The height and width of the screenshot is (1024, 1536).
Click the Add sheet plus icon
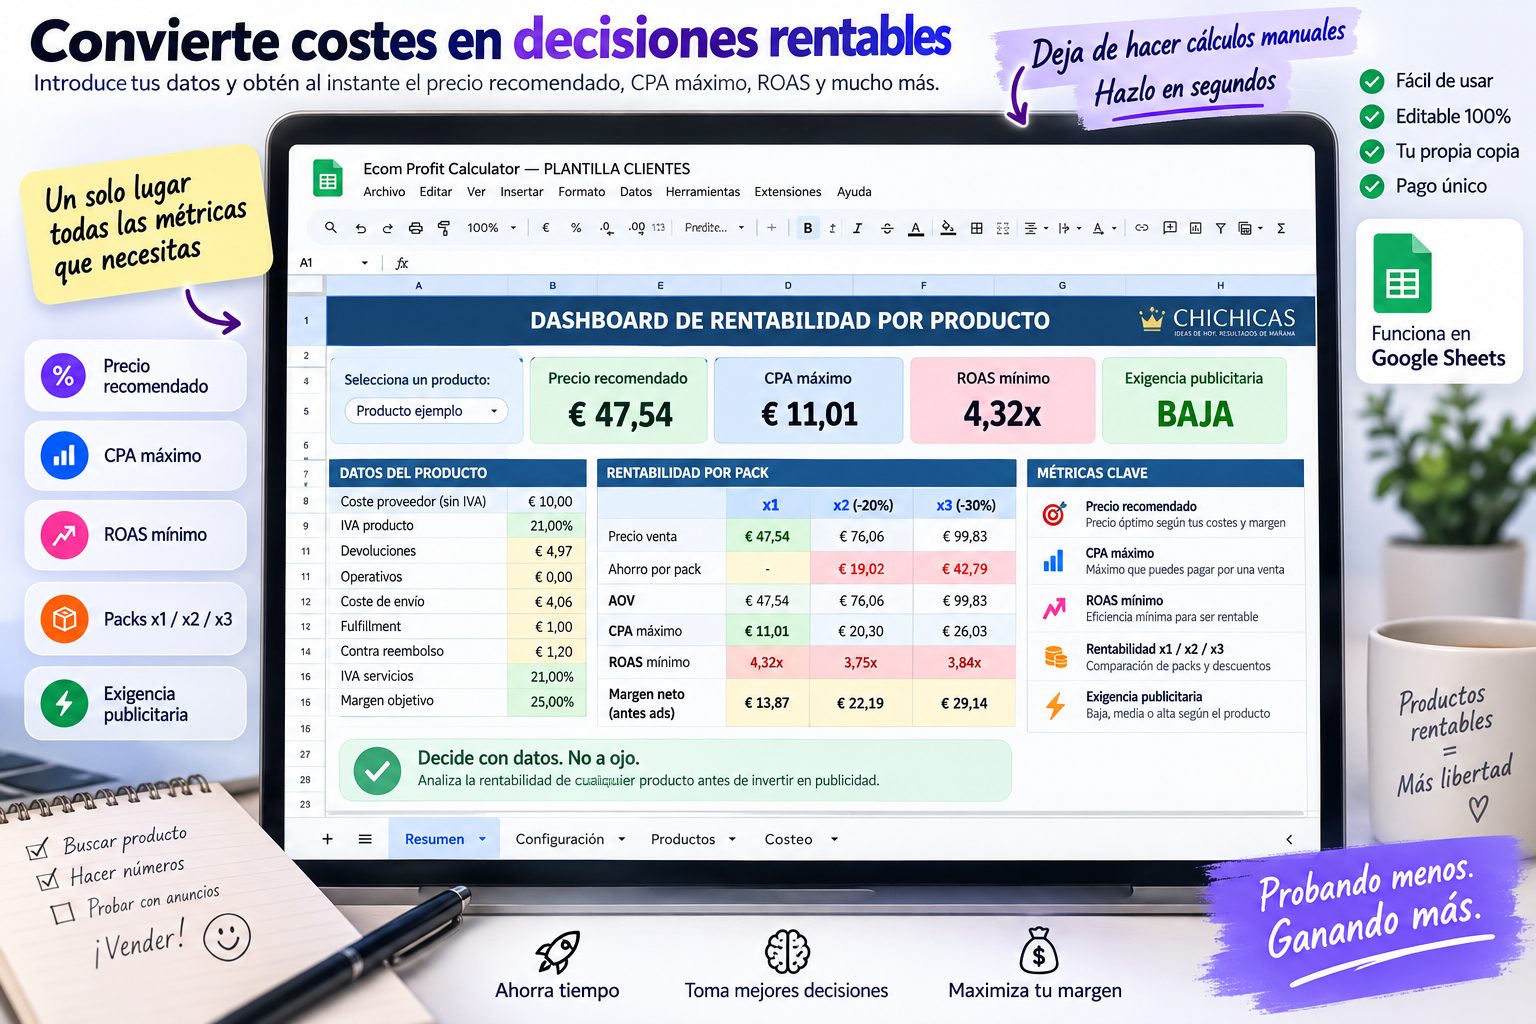click(x=327, y=839)
